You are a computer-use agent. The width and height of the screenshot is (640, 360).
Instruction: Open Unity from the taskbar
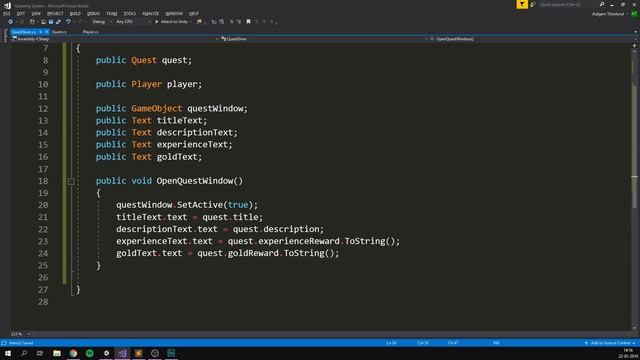pyautogui.click(x=106, y=353)
